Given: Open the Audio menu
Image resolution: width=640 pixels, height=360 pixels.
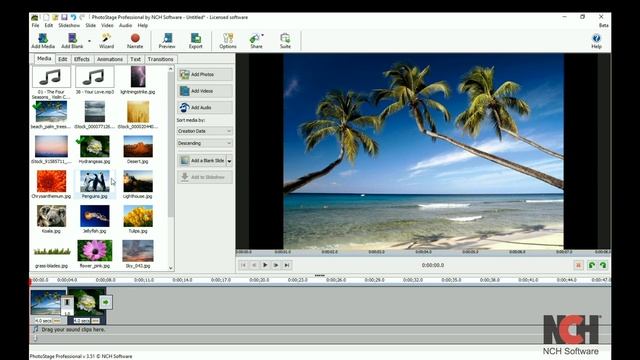Looking at the screenshot, I should click(125, 25).
